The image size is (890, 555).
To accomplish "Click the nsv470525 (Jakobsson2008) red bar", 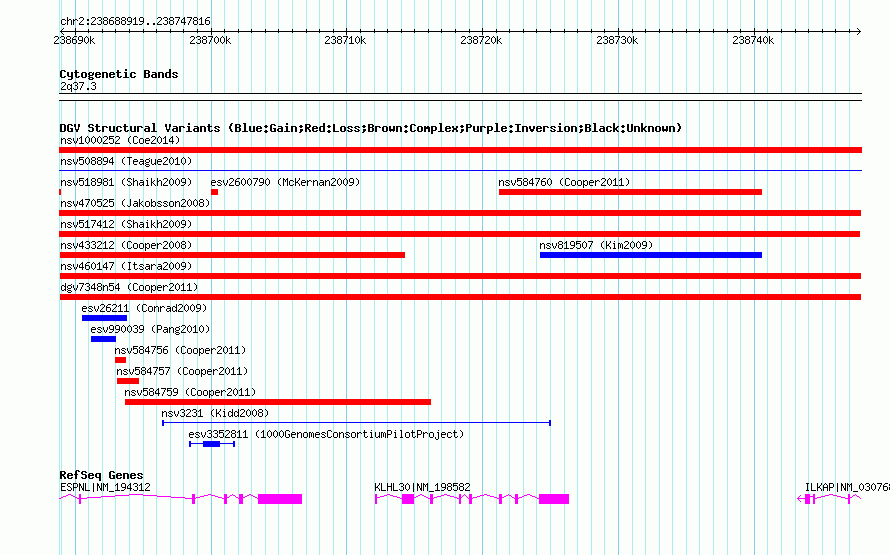I will [460, 213].
